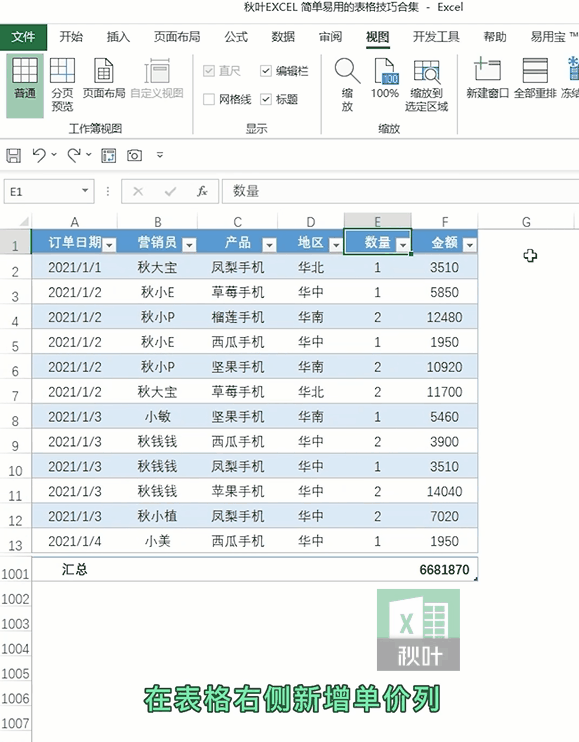Toggle the Headings (标题) checkbox
The height and width of the screenshot is (742, 579).
click(x=266, y=99)
